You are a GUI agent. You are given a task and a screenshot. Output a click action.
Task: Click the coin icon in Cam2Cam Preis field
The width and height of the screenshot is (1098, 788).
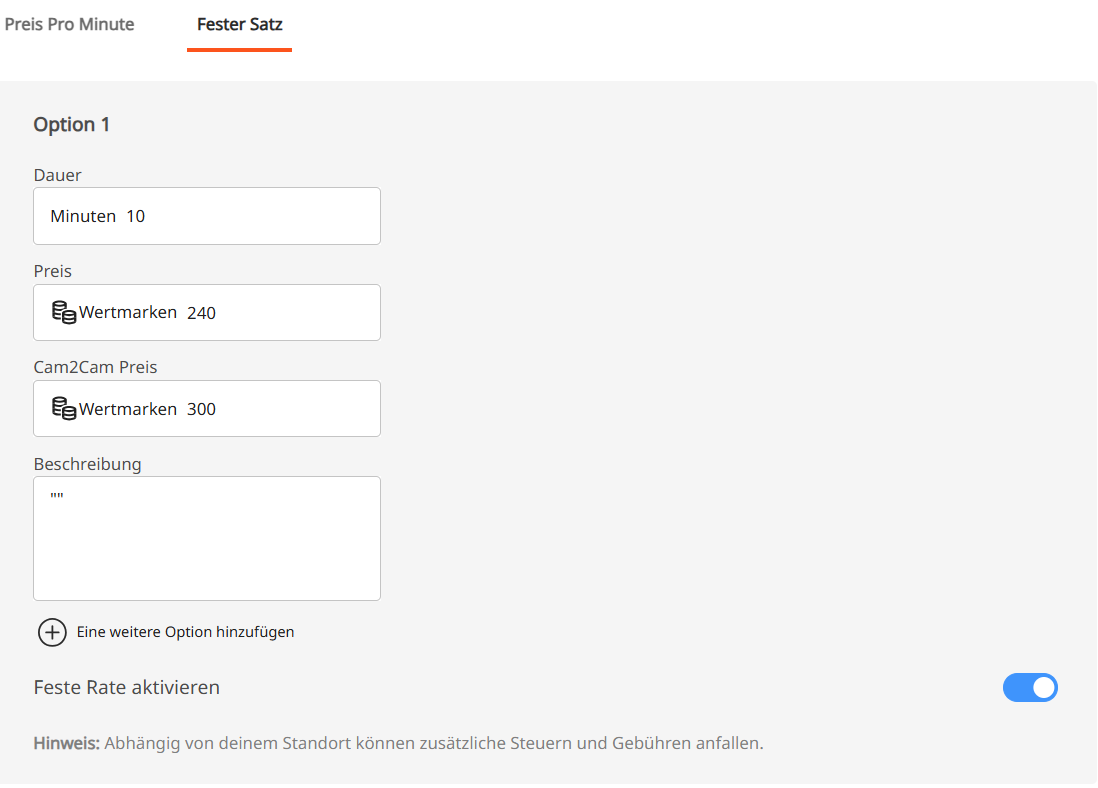click(x=64, y=408)
